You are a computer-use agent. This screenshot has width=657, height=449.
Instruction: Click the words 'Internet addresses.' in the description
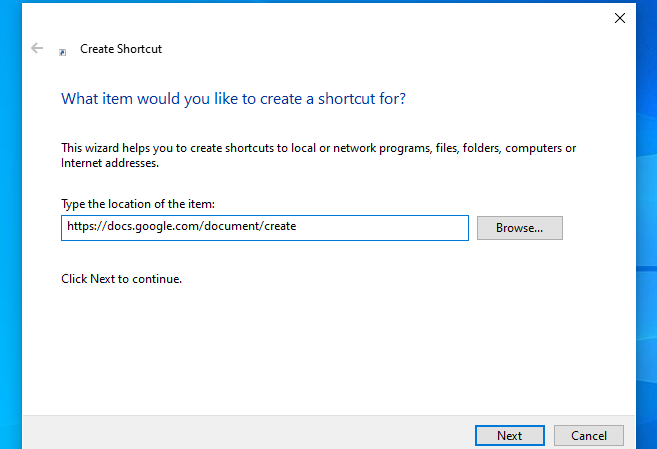(x=109, y=162)
